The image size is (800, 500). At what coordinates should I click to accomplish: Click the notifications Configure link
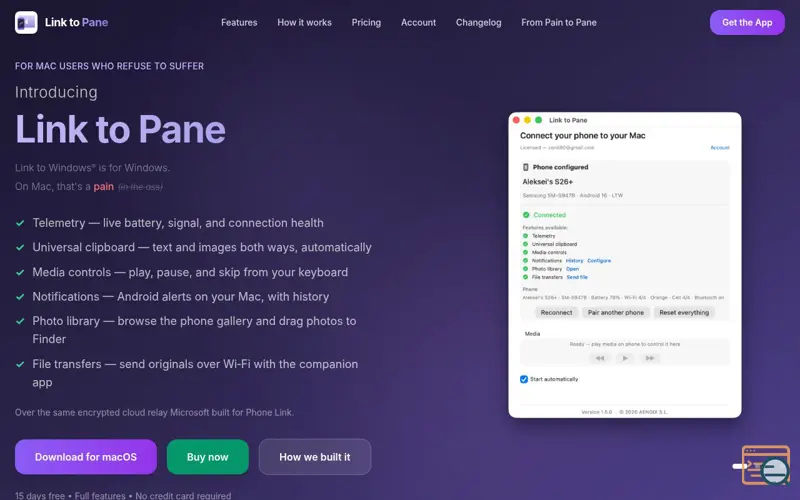pos(598,261)
